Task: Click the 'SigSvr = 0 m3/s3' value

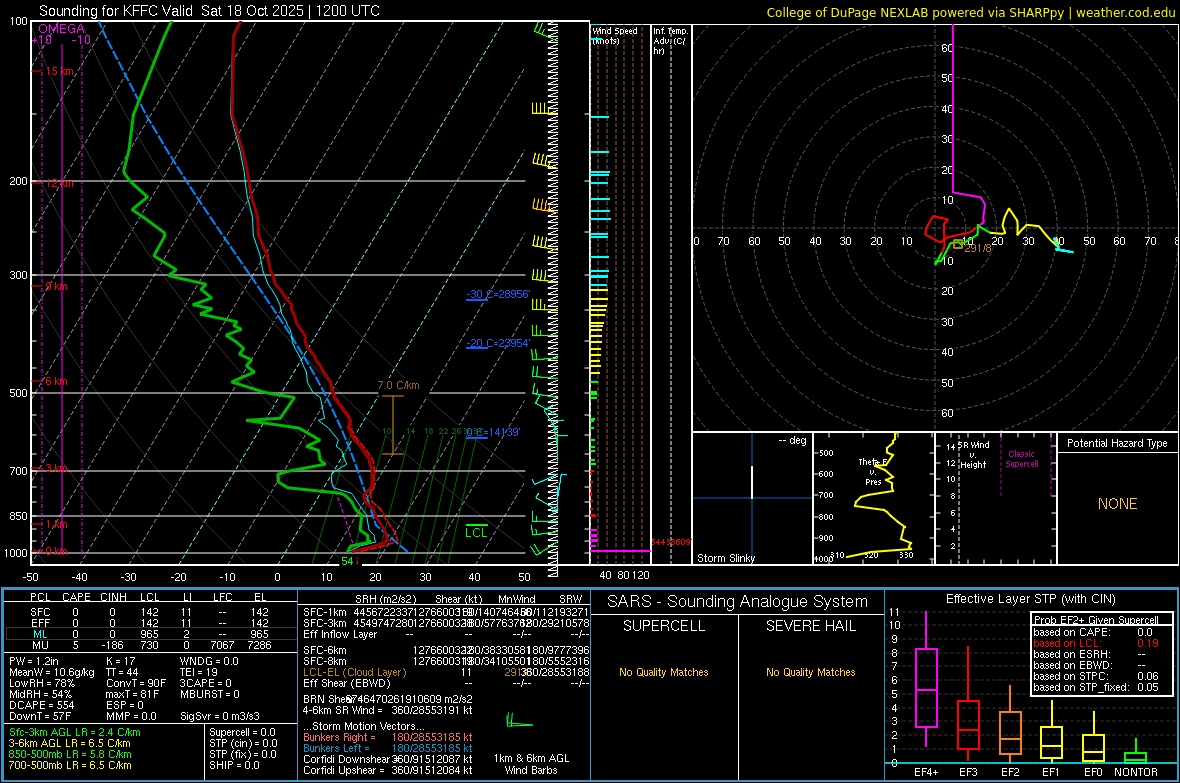Action: point(220,716)
